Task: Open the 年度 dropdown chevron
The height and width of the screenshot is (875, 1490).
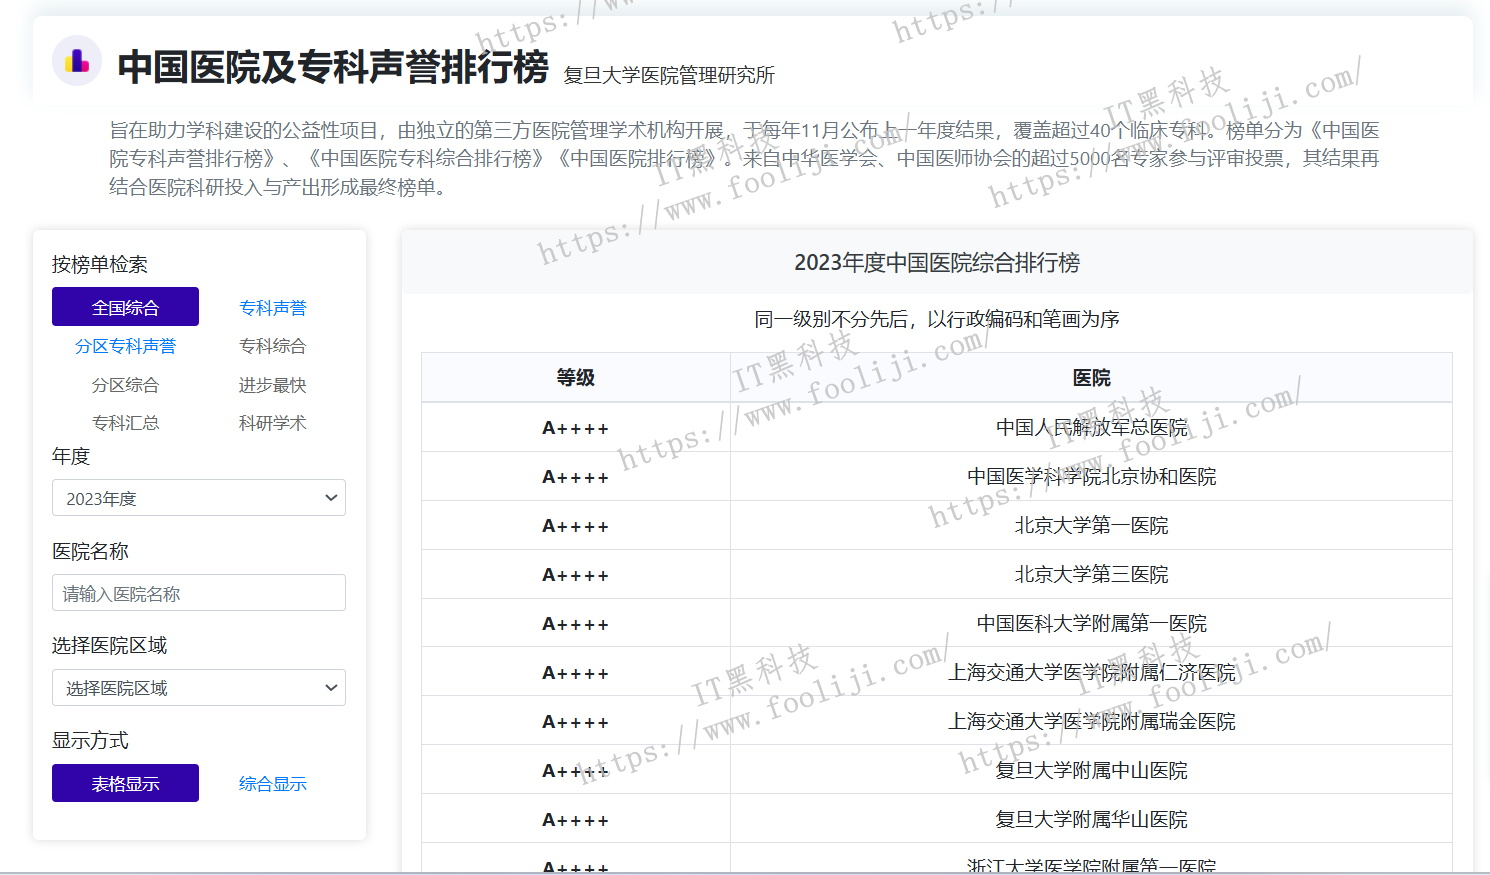Action: click(330, 497)
